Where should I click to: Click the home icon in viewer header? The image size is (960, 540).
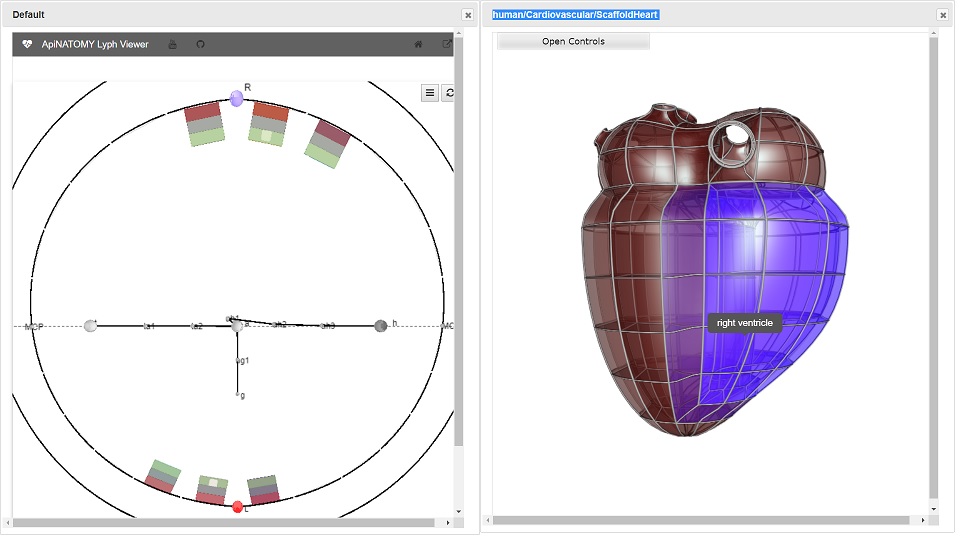[418, 44]
